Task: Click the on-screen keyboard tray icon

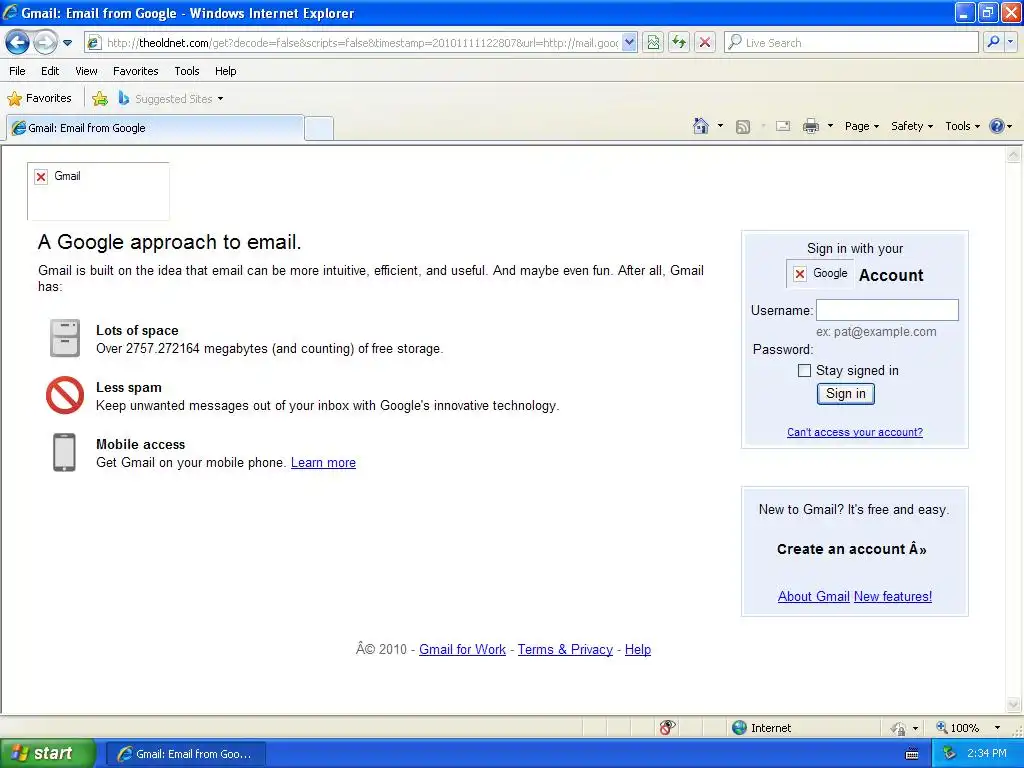Action: coord(912,754)
